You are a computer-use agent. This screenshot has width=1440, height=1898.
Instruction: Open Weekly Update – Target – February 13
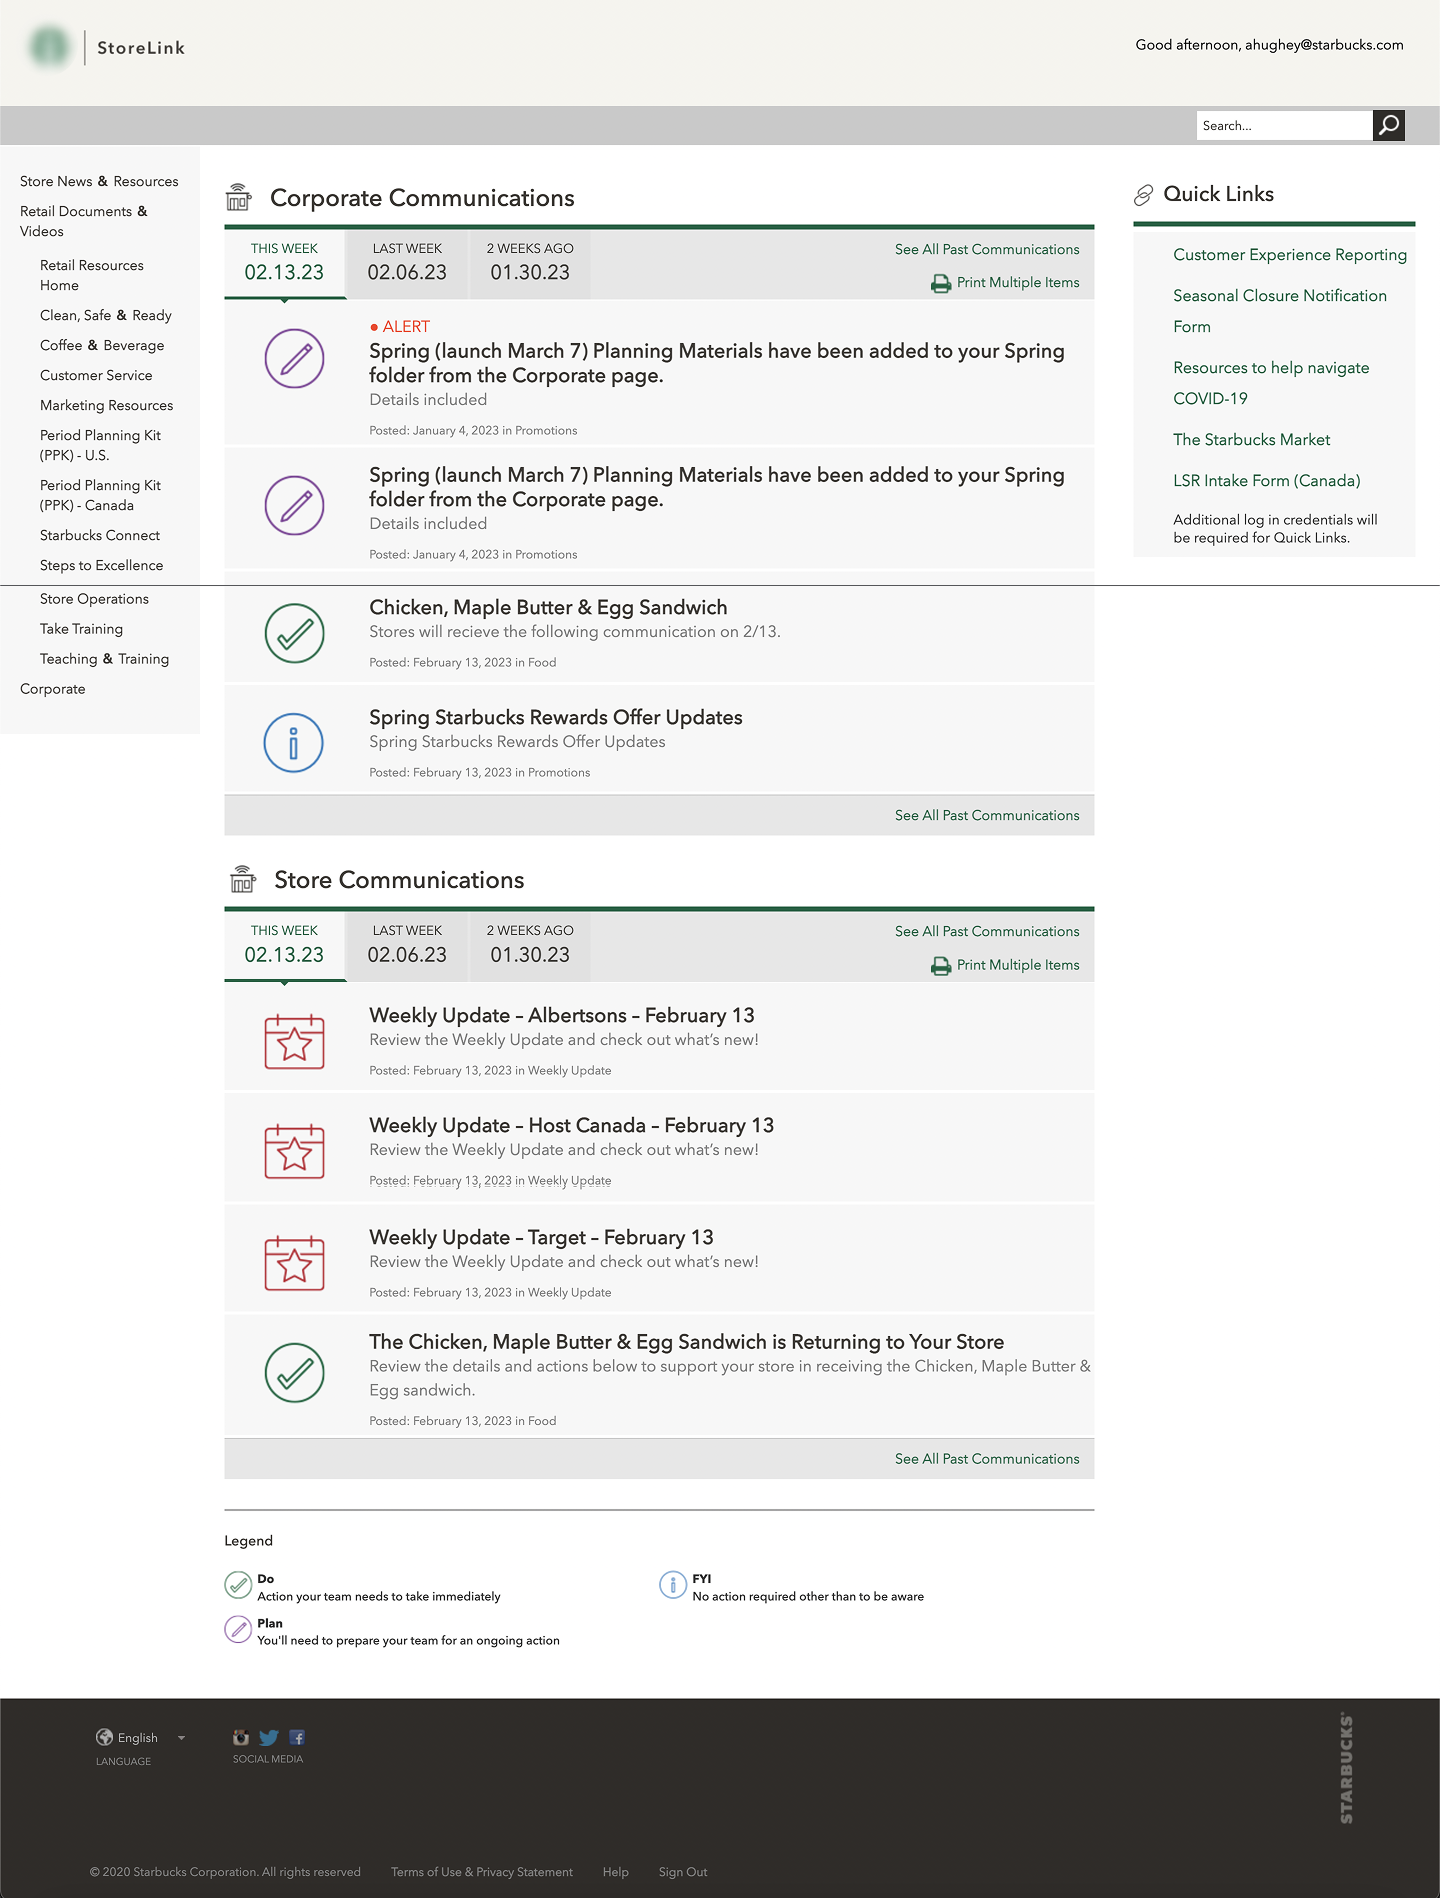pos(542,1237)
